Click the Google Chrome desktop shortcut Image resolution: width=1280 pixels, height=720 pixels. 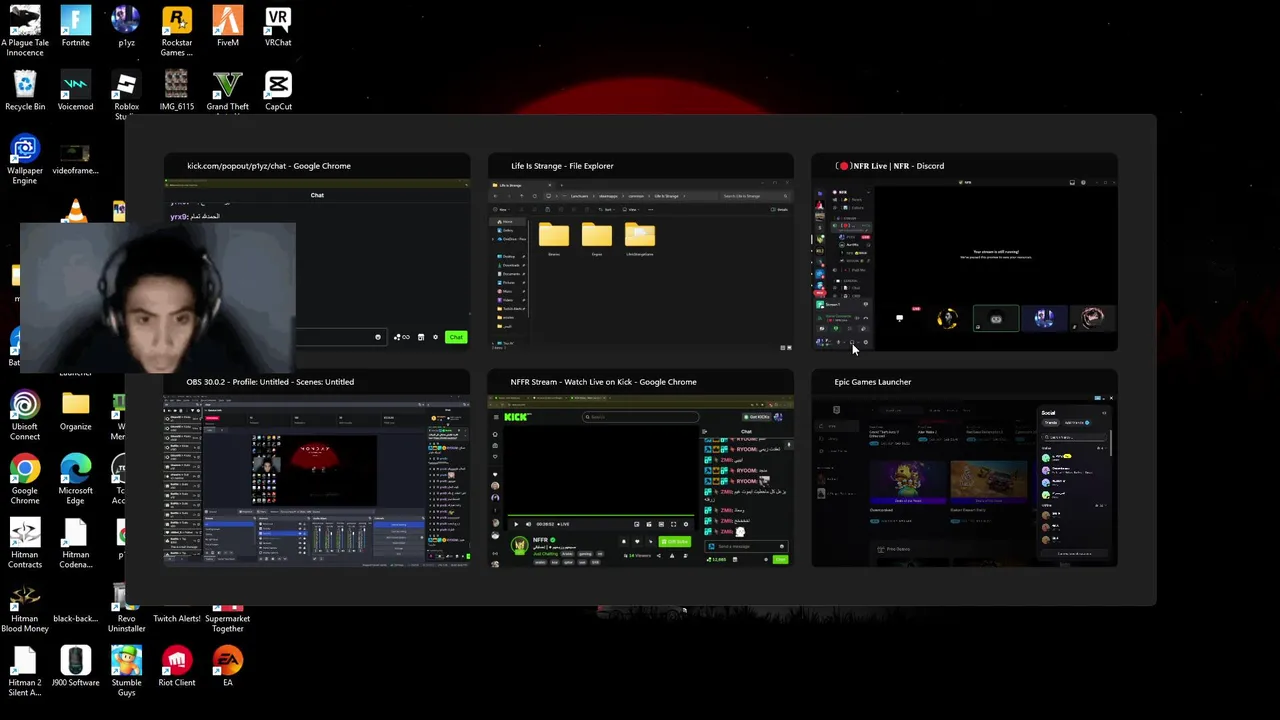(25, 479)
